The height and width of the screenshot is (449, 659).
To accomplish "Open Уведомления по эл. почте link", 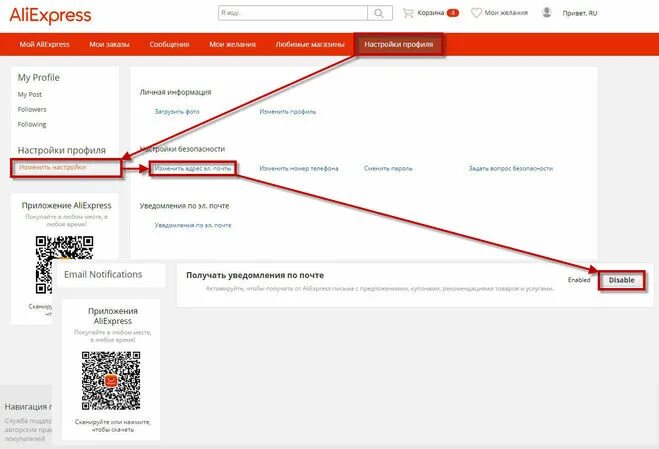I will (x=193, y=225).
